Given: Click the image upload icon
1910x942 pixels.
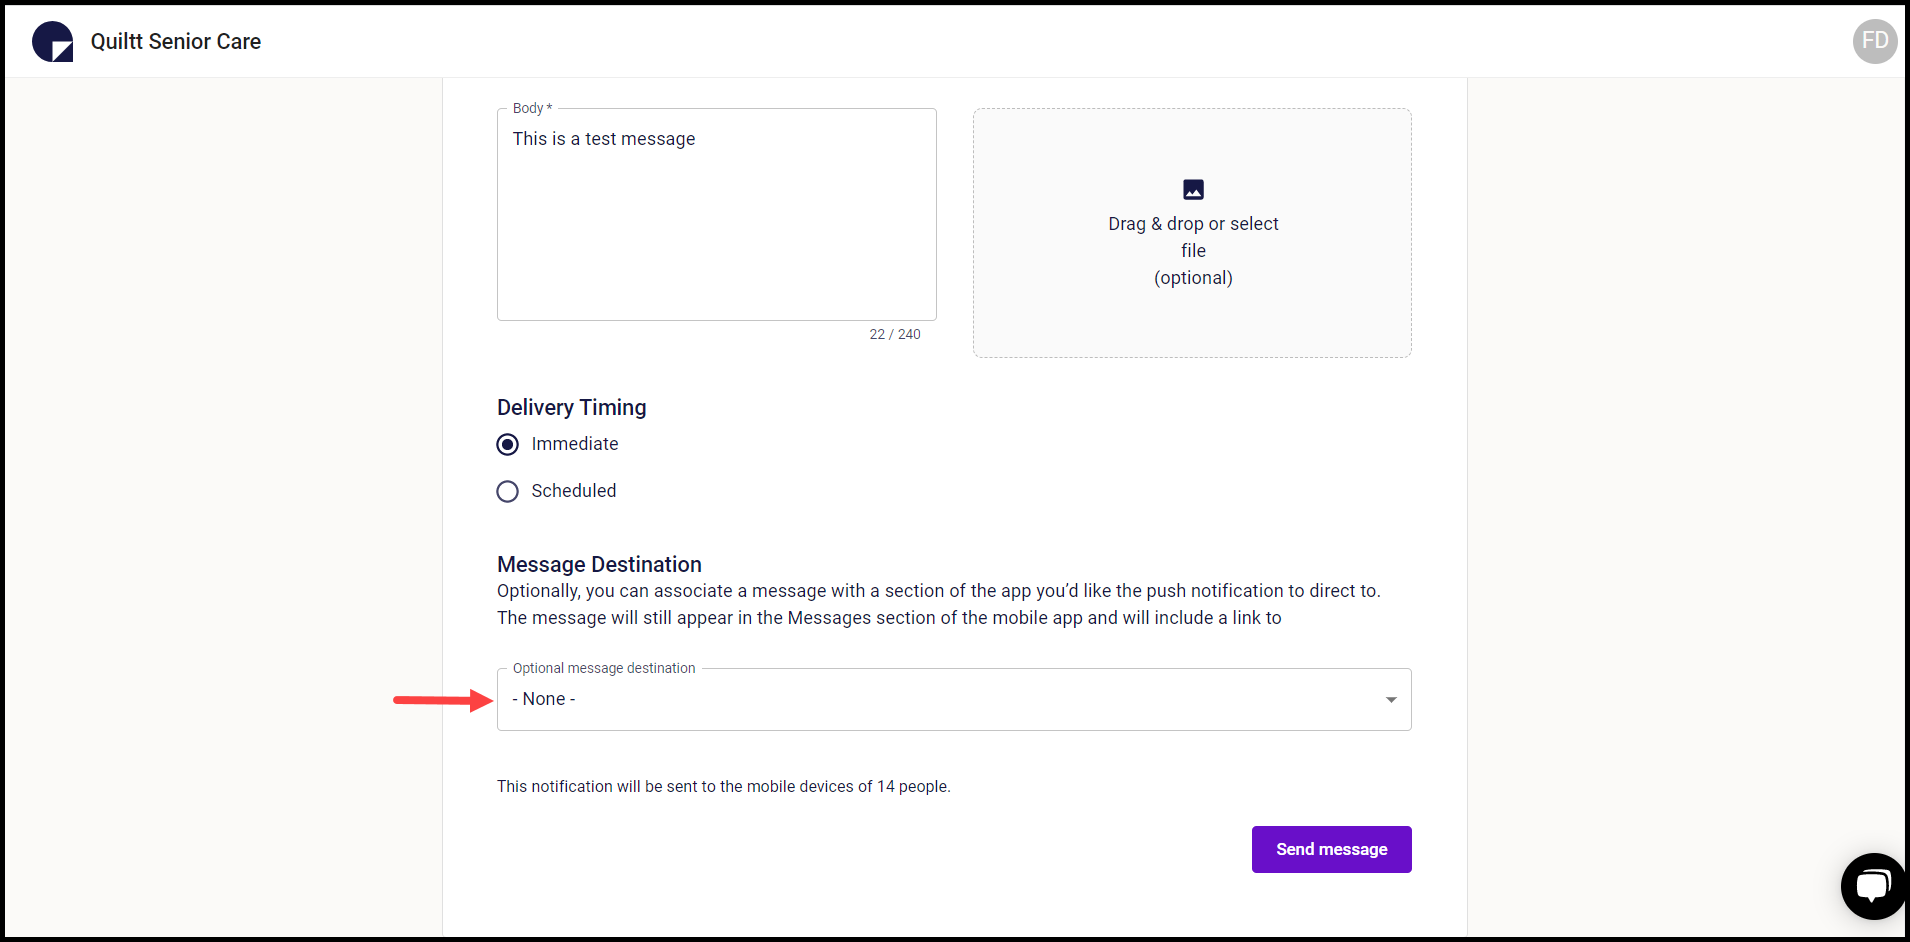Looking at the screenshot, I should tap(1193, 189).
